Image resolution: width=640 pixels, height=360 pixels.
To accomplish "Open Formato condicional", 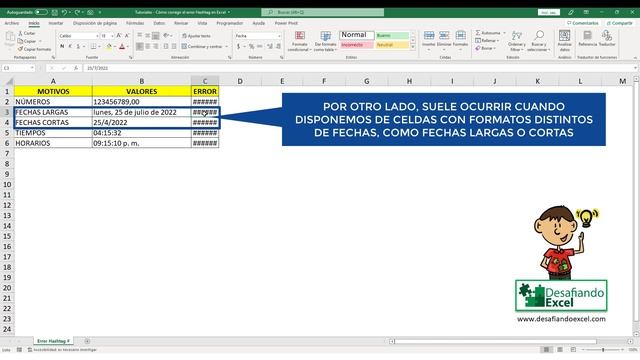I will click(x=300, y=41).
